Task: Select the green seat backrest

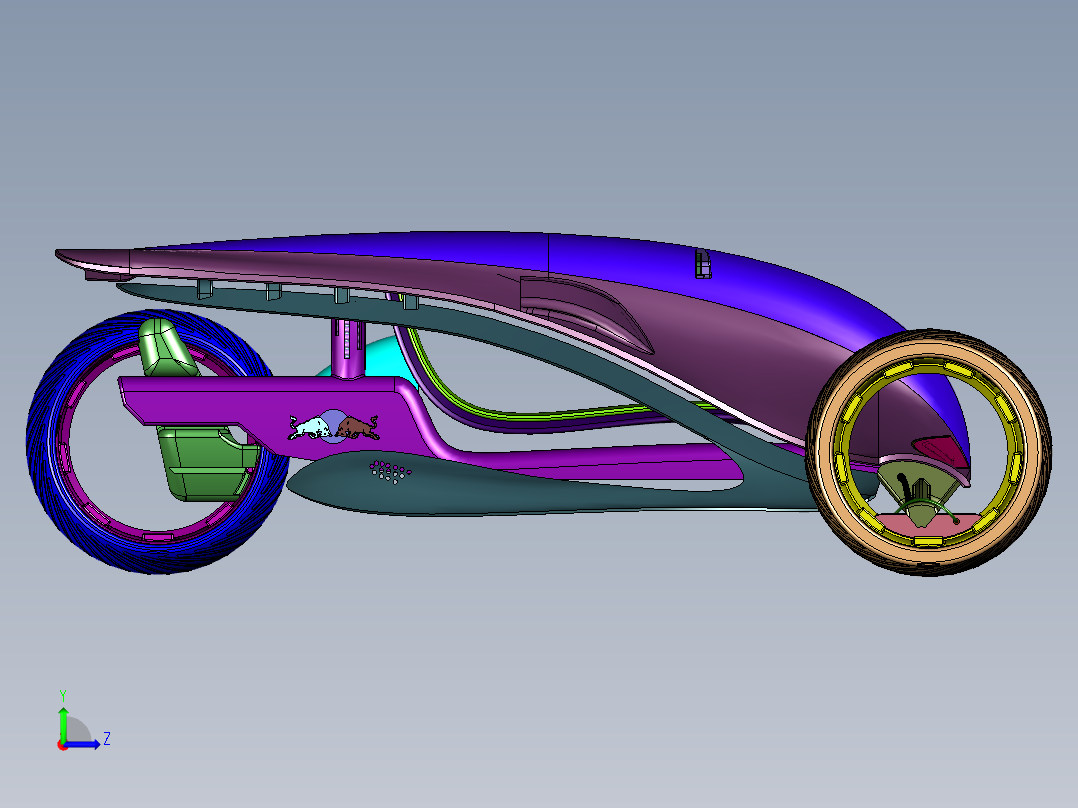Action: coord(167,348)
